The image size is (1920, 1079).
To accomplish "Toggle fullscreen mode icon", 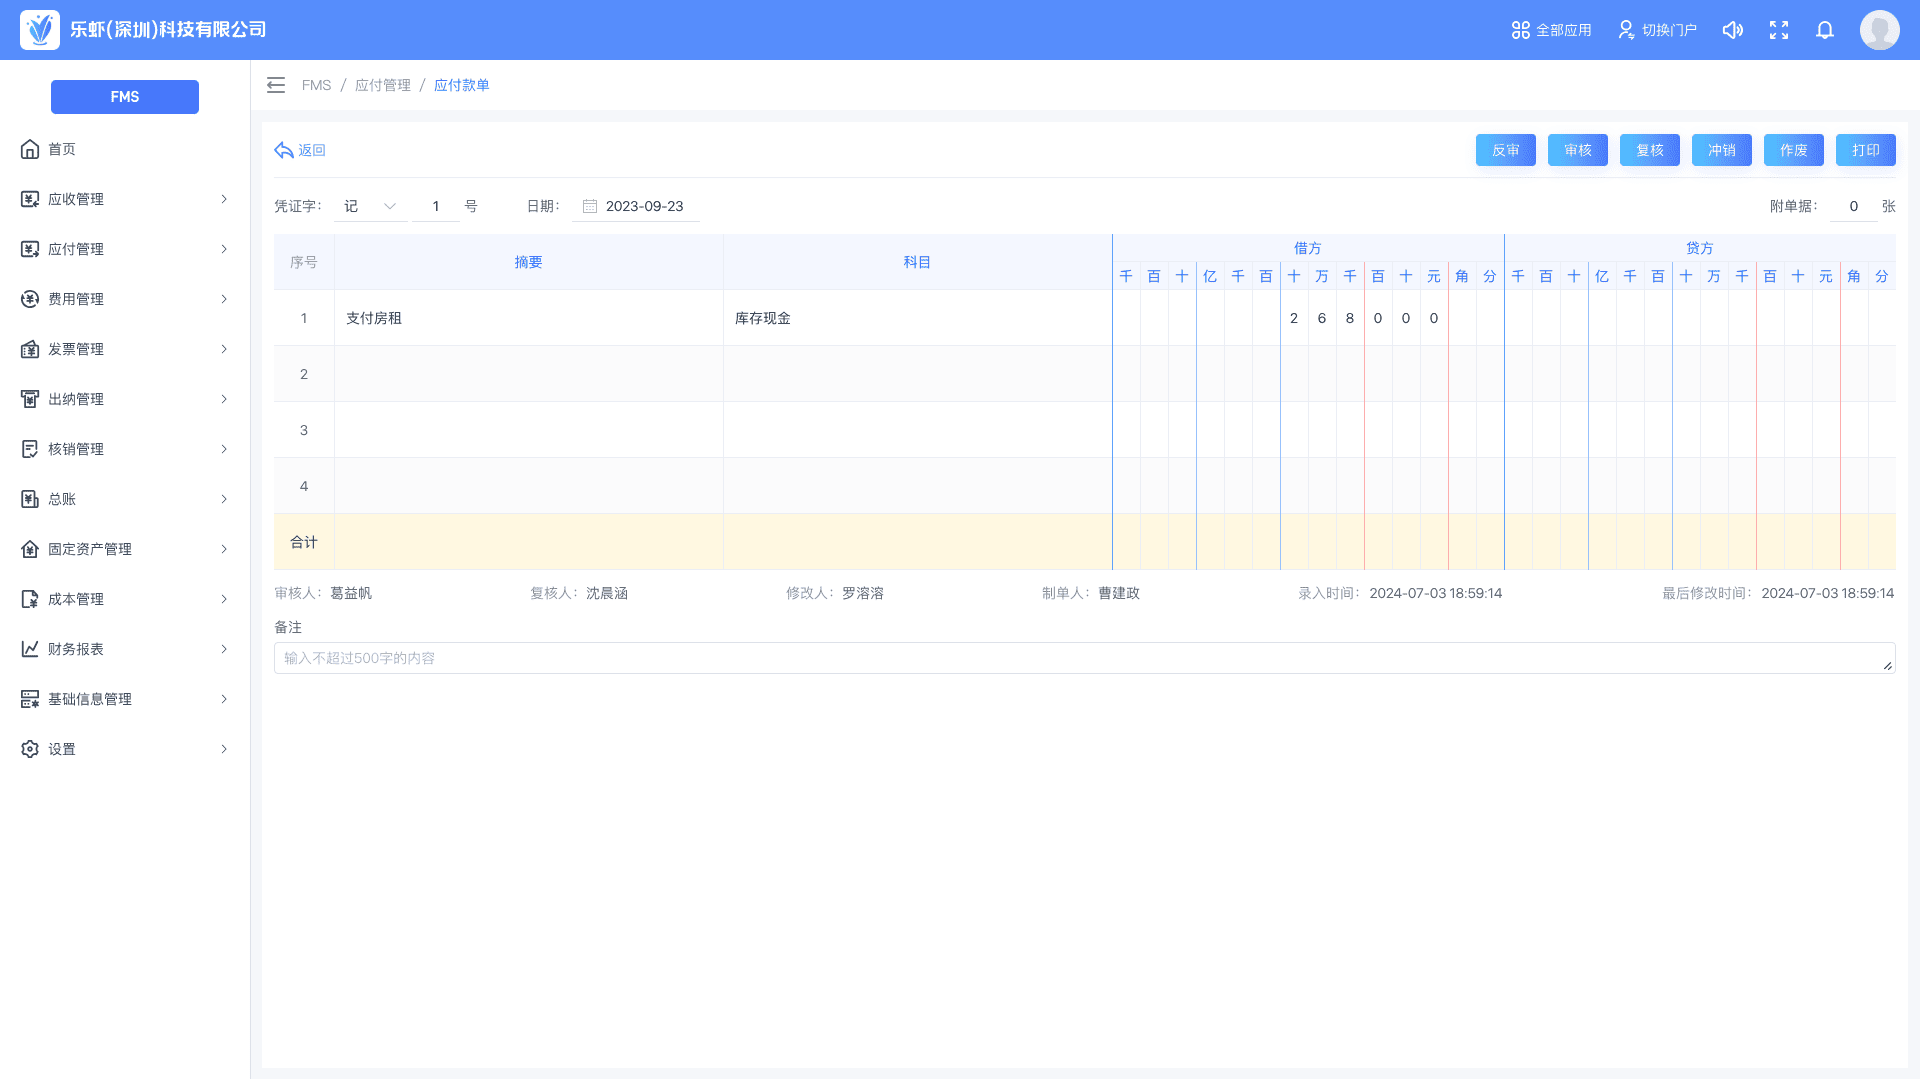I will click(x=1779, y=30).
